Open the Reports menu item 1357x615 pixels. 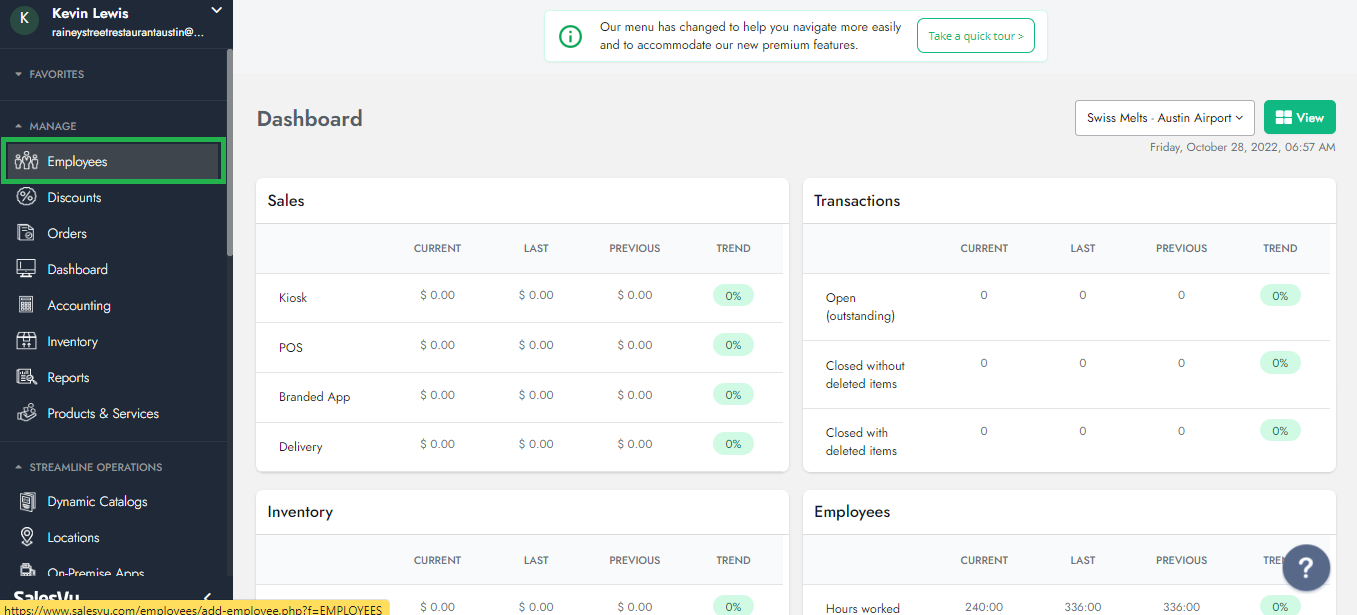click(x=68, y=378)
